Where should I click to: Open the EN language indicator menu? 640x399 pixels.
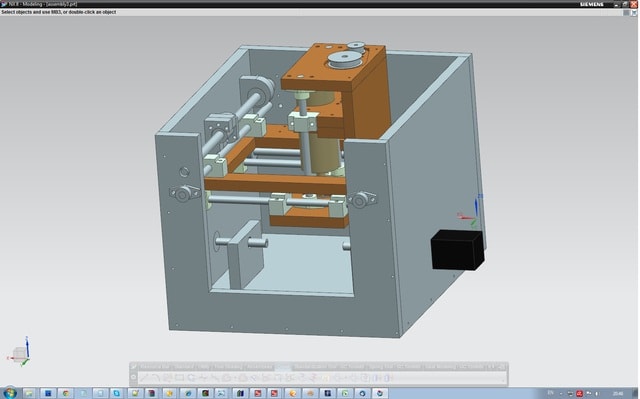551,393
